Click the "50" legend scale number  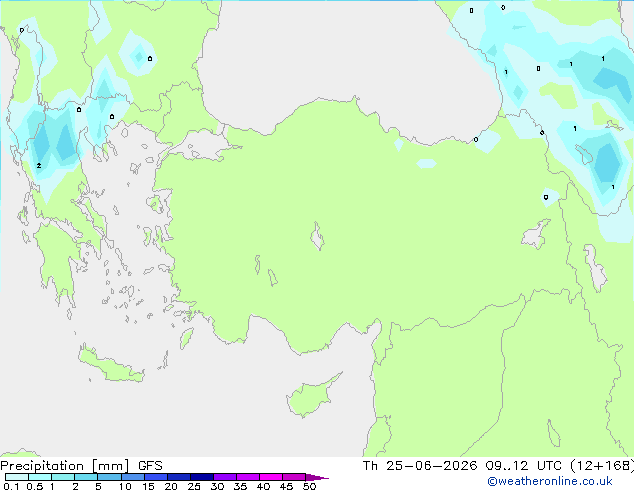pos(309,486)
